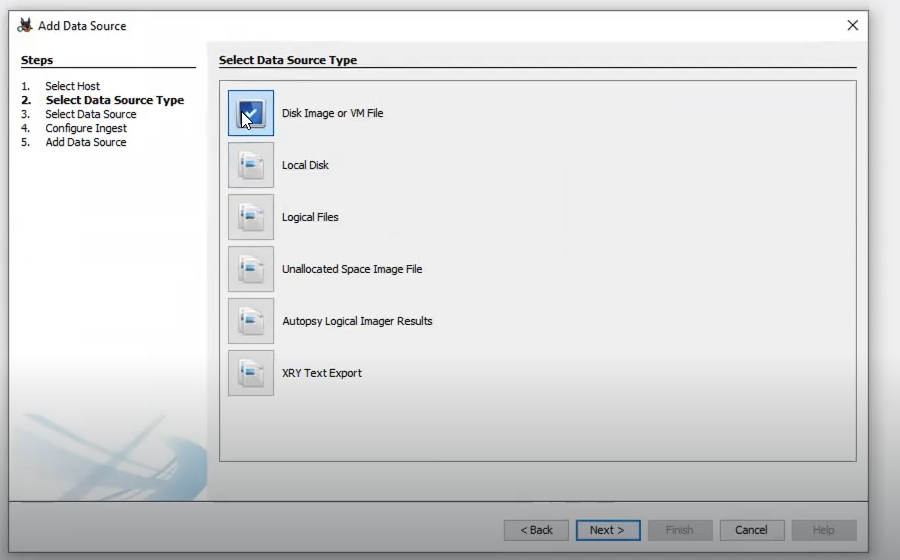
Task: Click step 4 'Configure Ingest' text
Action: click(x=86, y=128)
